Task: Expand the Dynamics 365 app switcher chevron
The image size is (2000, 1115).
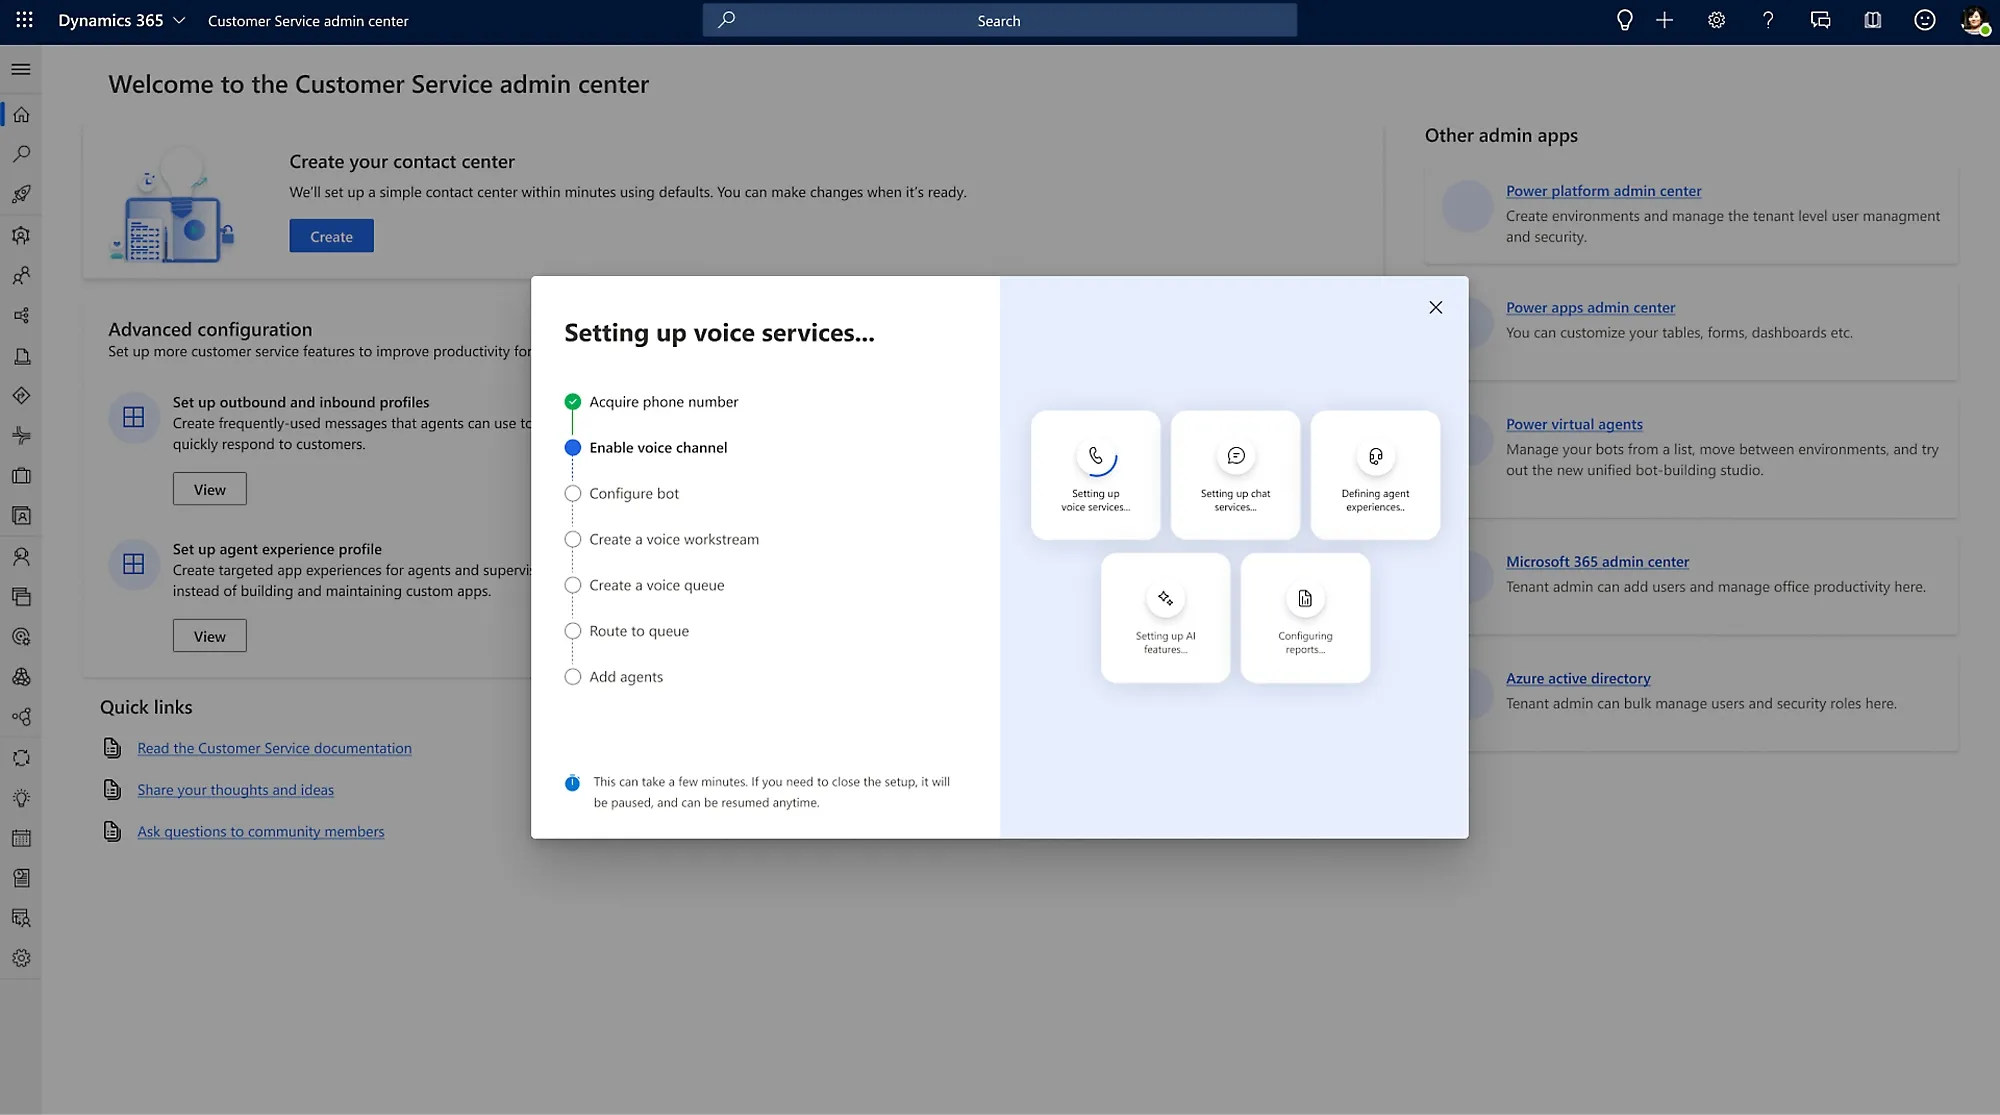Action: coord(179,20)
